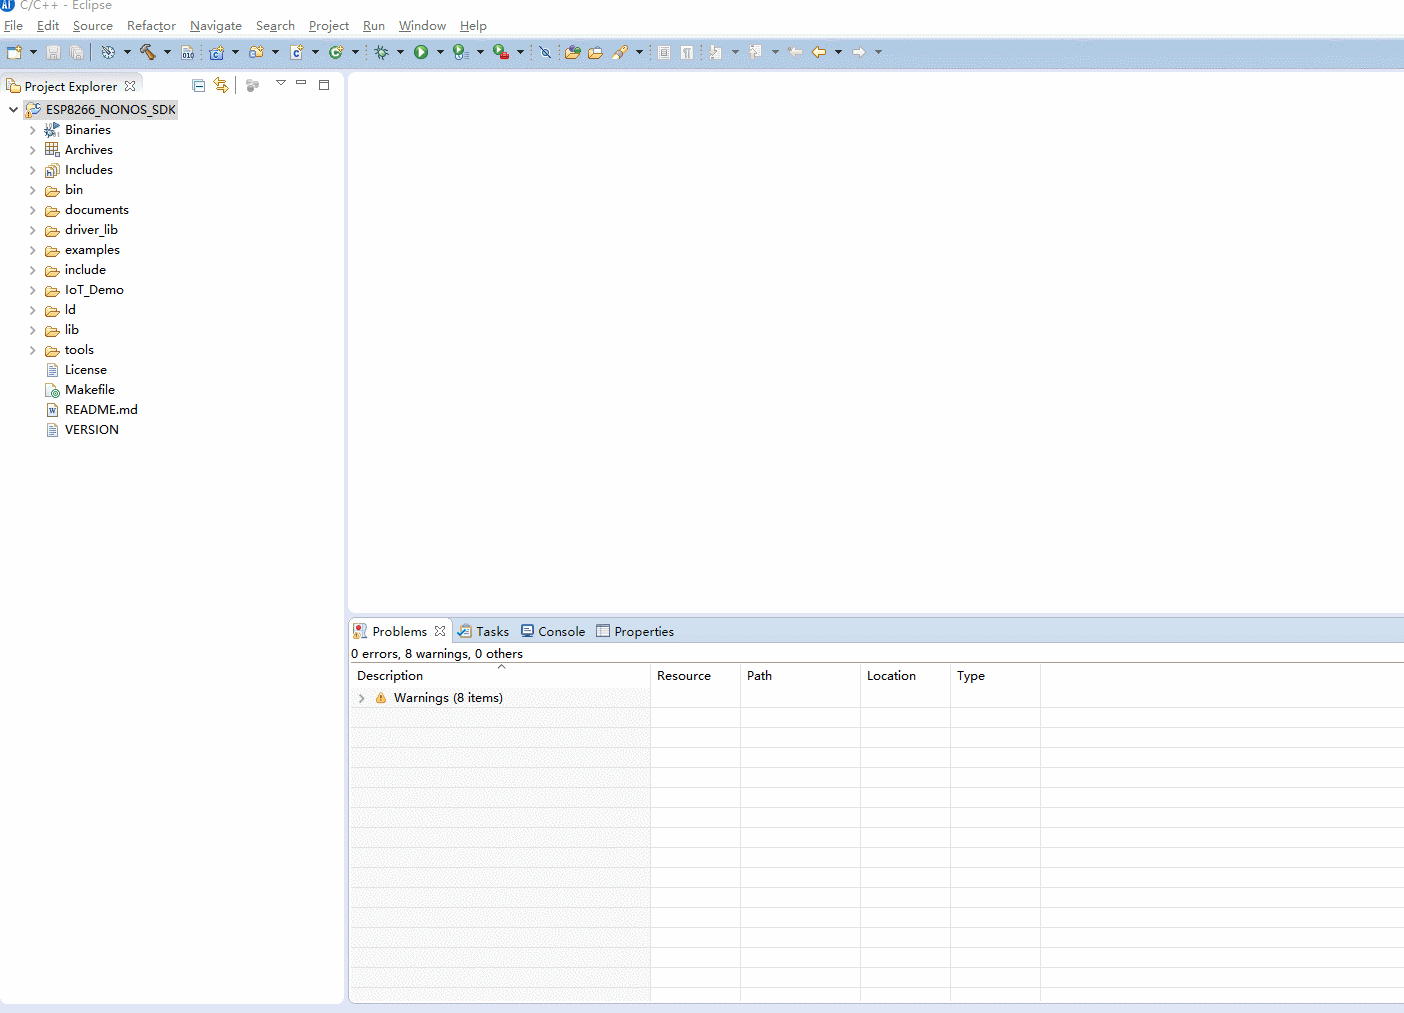
Task: Open the New wizard dropdown arrow
Action: (x=33, y=52)
